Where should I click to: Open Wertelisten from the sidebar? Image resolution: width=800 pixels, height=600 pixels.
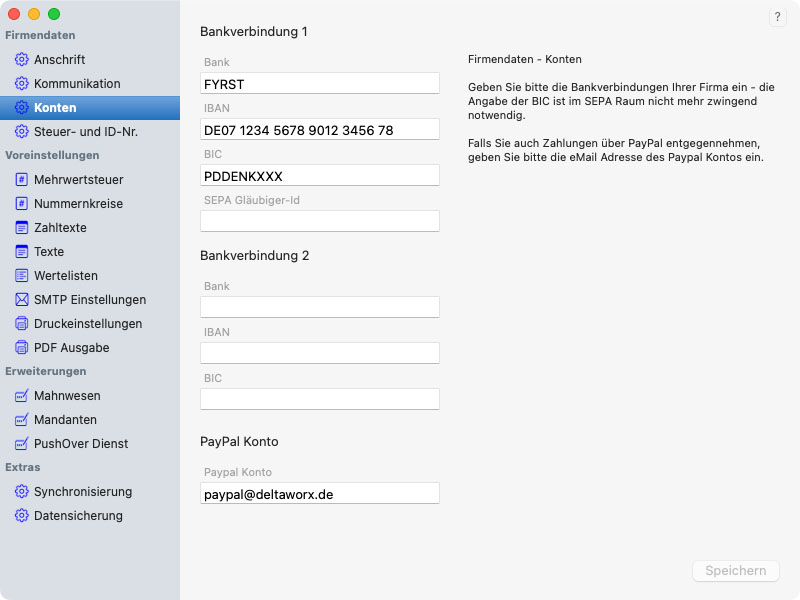66,276
